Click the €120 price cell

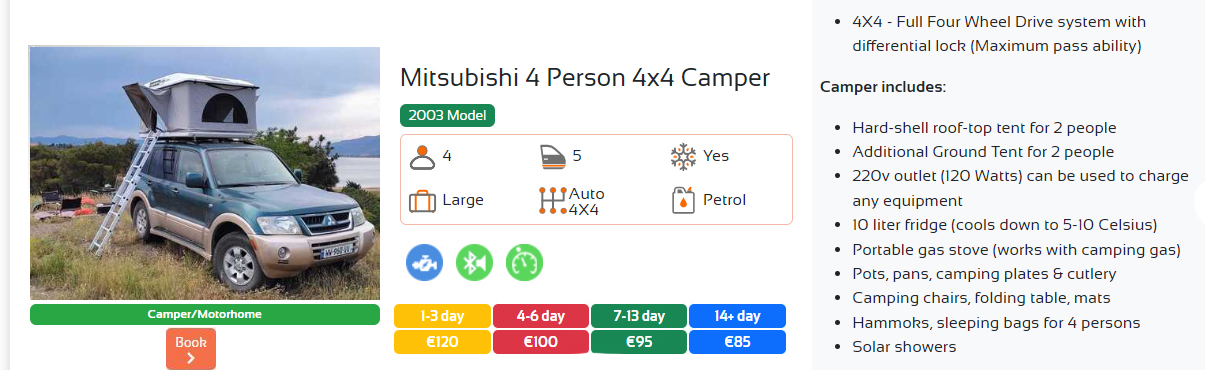pos(442,341)
